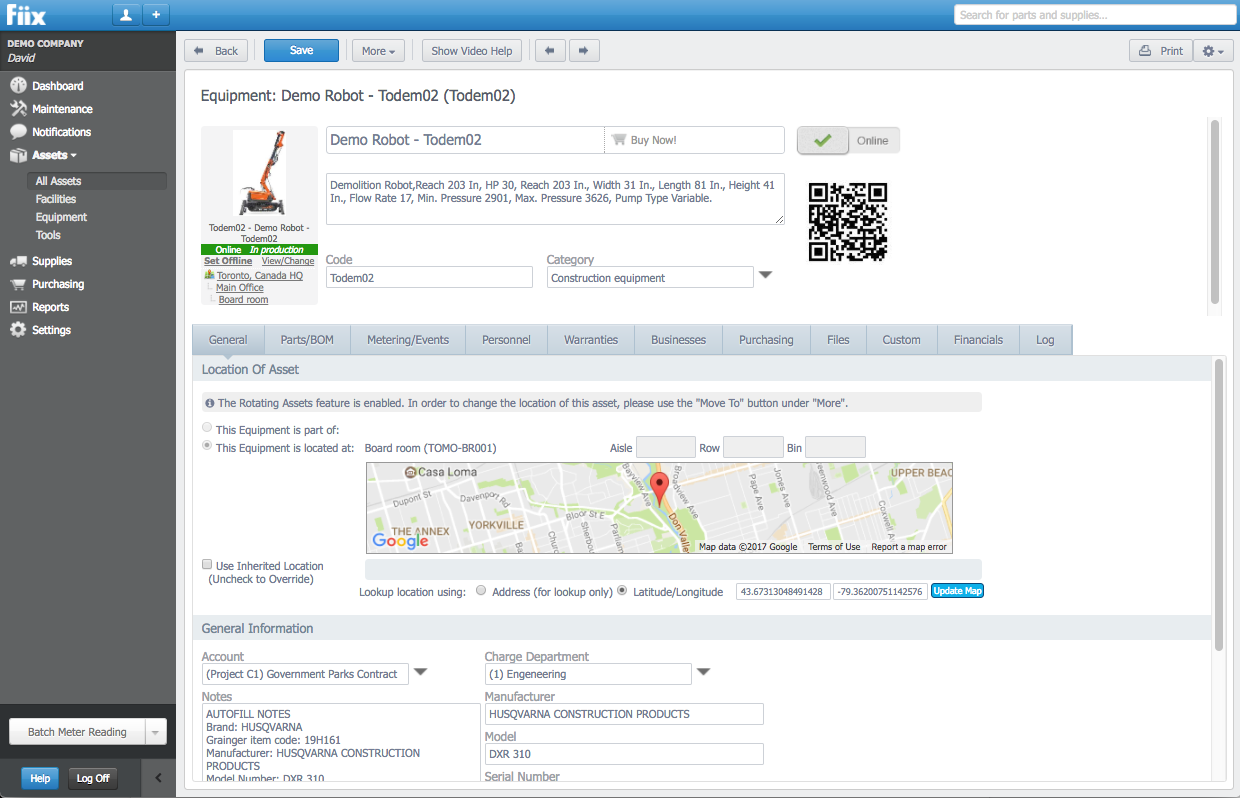
Task: Click the plus icon in top bar
Action: point(156,15)
